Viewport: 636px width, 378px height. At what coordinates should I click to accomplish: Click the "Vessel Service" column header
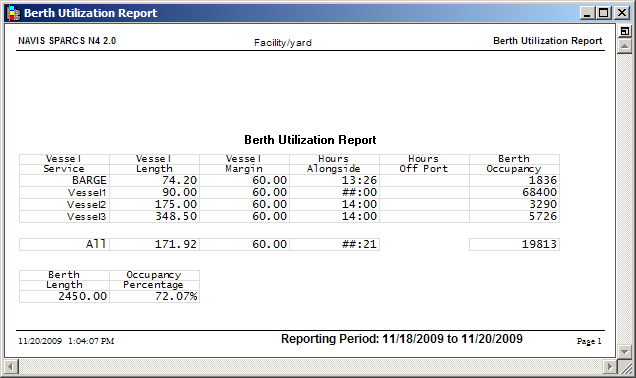[x=64, y=164]
